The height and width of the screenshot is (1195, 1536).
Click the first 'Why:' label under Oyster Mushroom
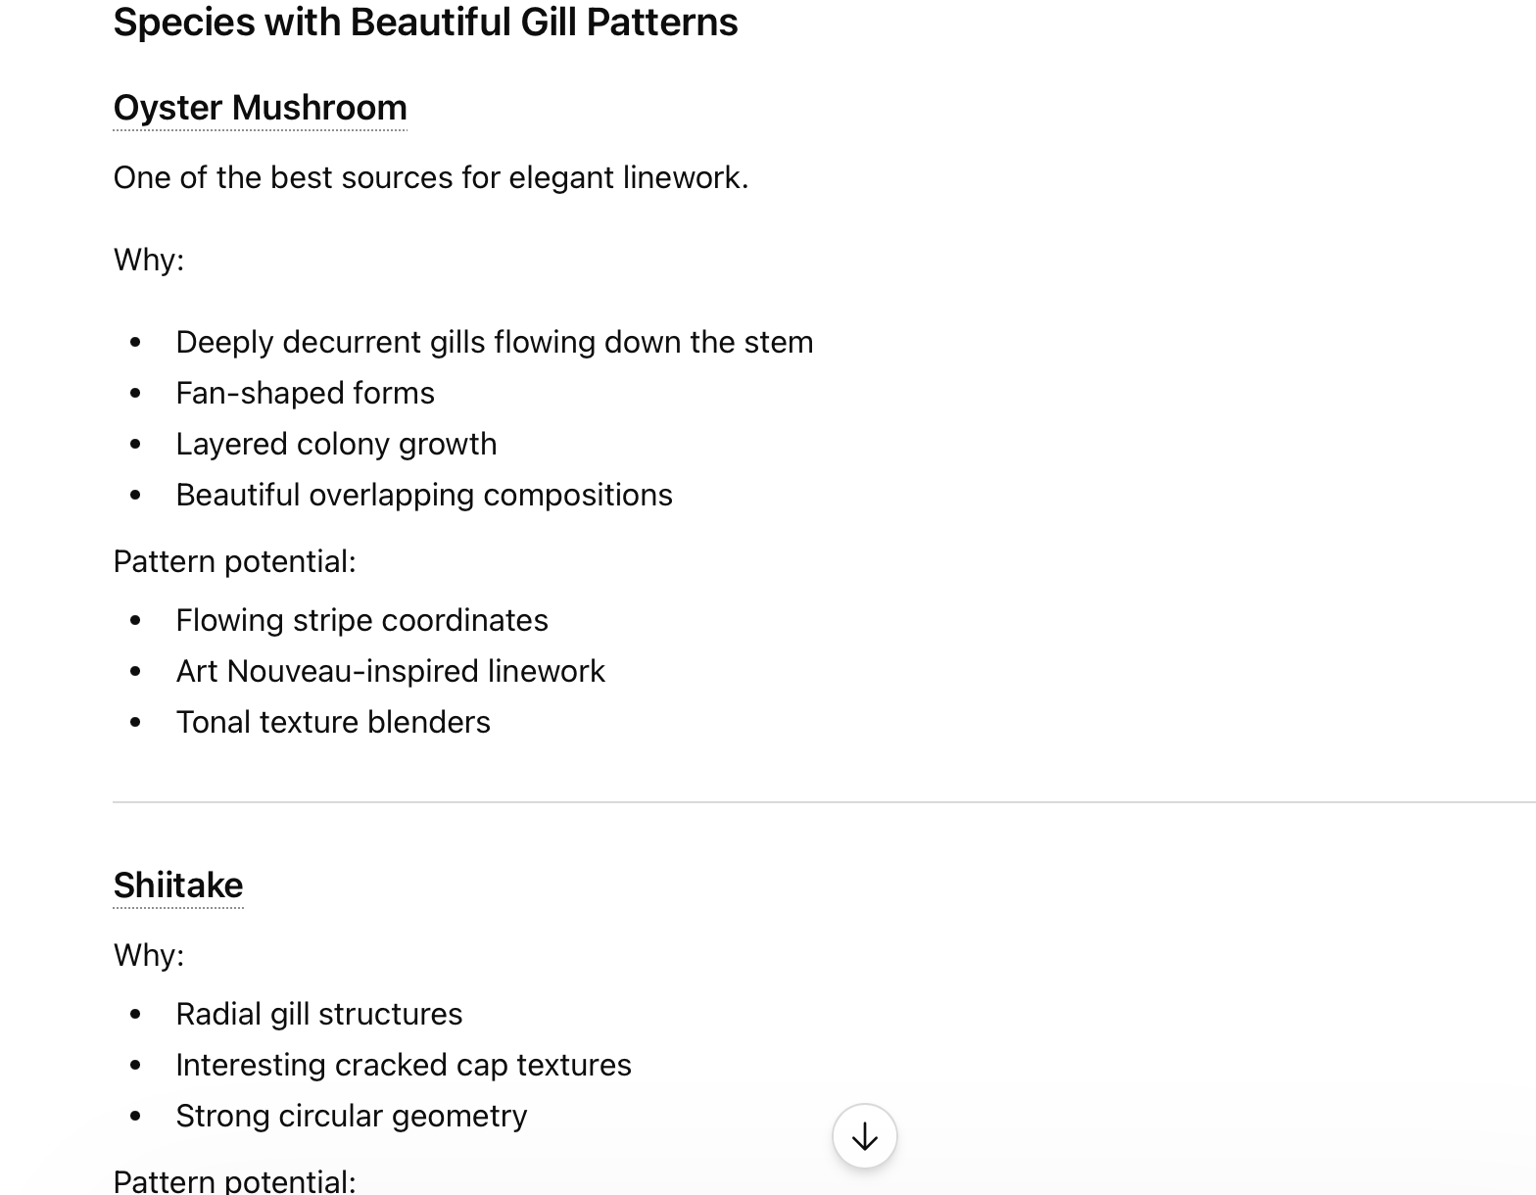[x=148, y=260]
